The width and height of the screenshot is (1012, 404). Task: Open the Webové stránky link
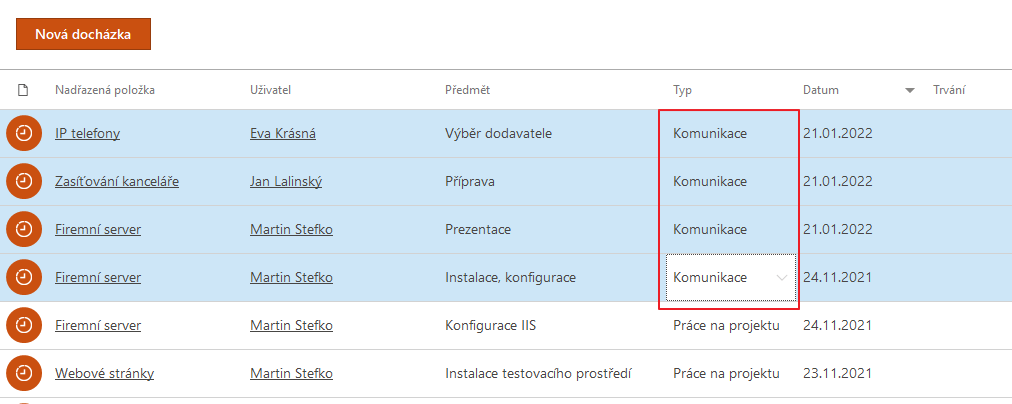click(105, 373)
